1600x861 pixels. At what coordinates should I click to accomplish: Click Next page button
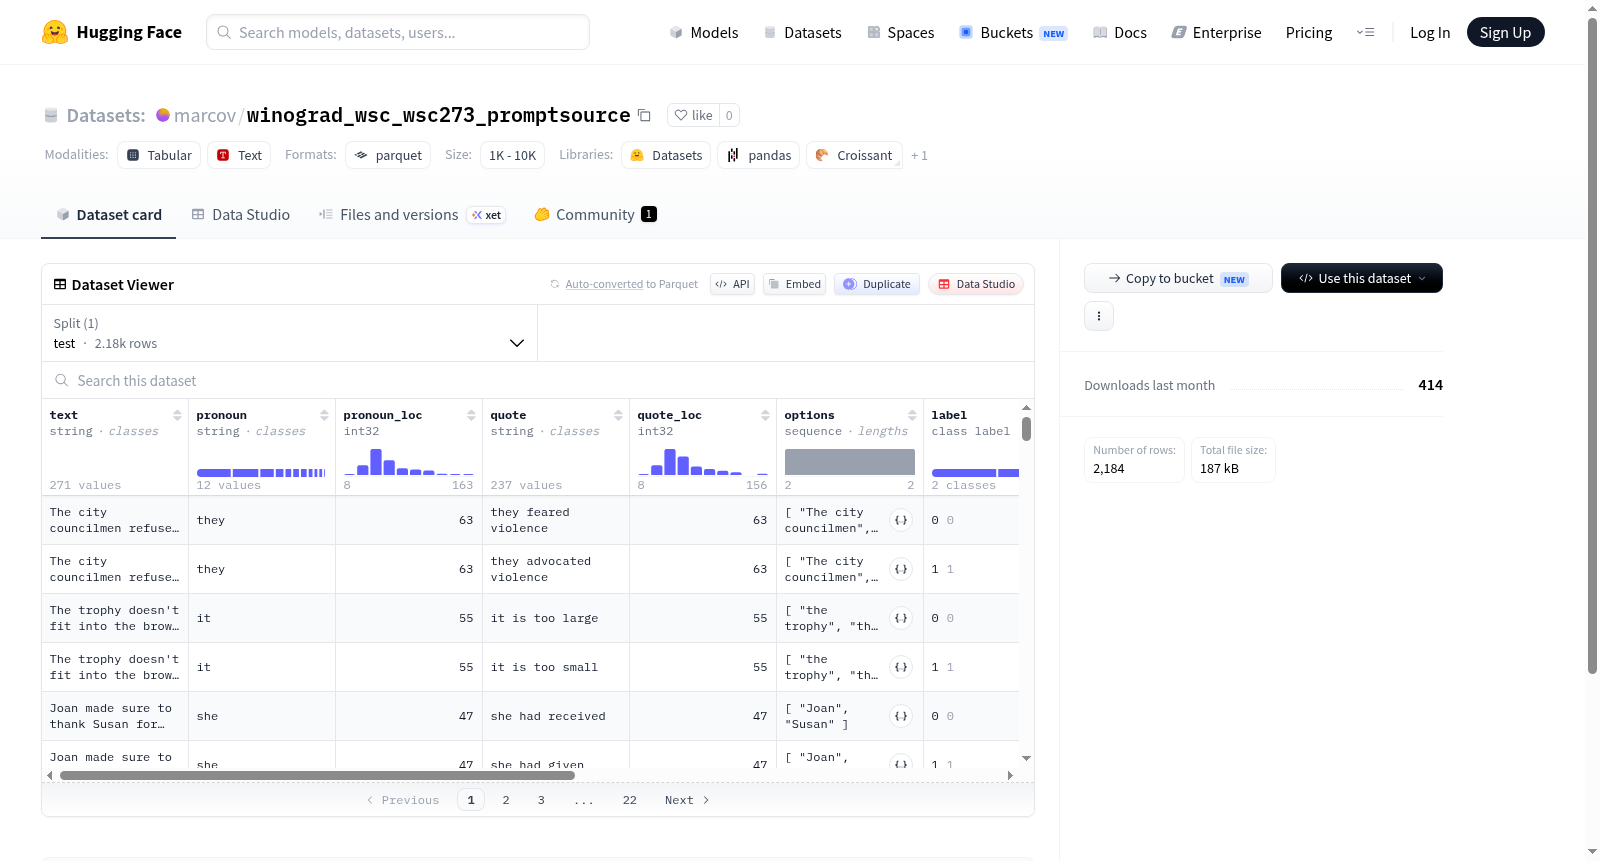click(687, 800)
